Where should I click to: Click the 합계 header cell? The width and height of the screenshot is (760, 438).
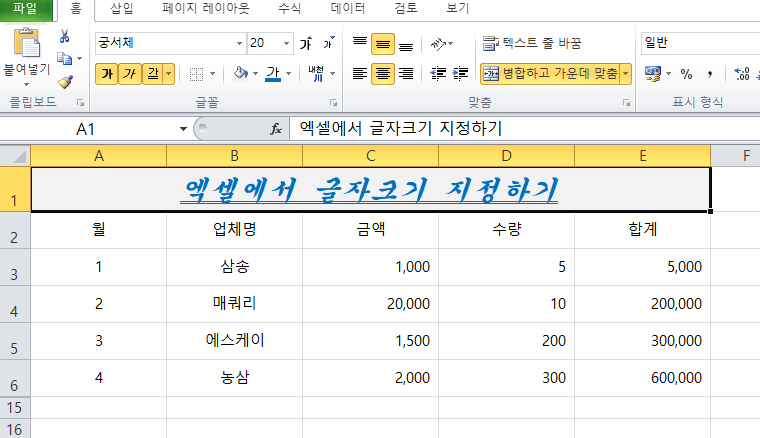coord(643,230)
